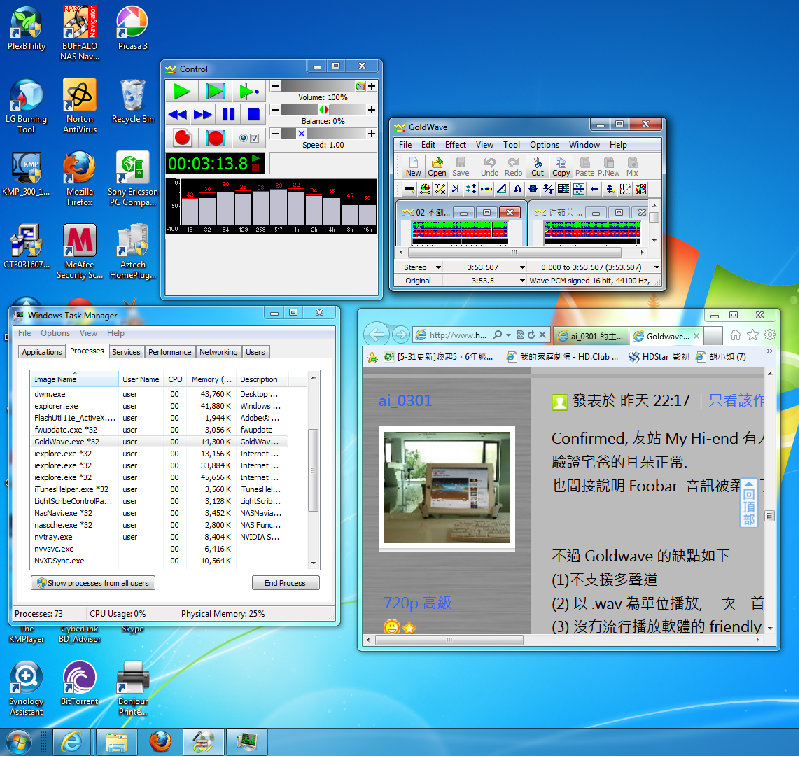Viewport: 799px width, 757px height.
Task: Click New in the GoldWave toolbar
Action: (413, 167)
